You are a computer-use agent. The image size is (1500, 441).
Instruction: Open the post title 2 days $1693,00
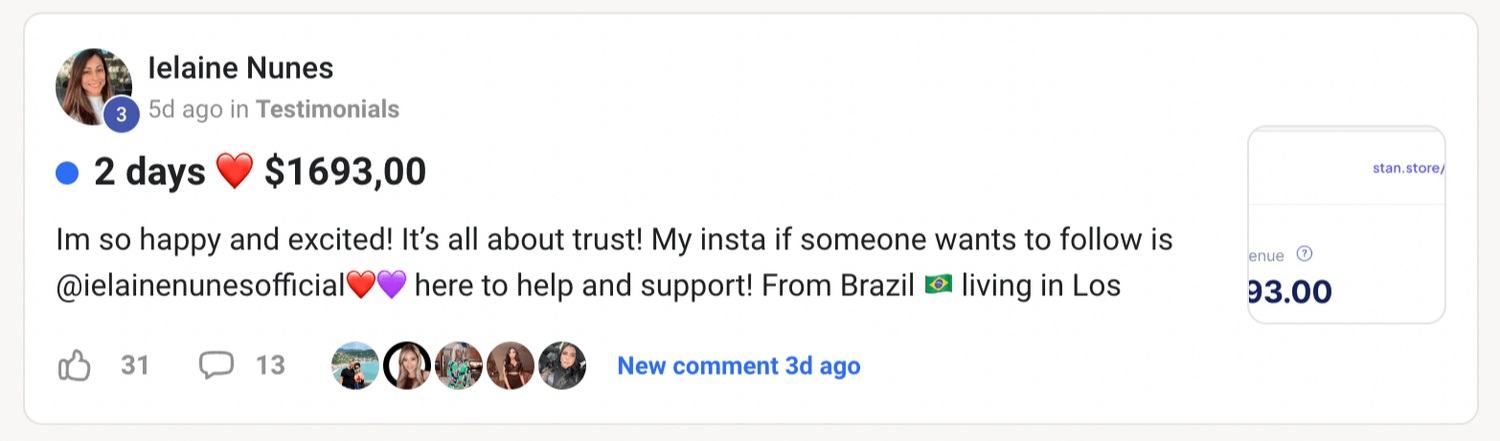[x=260, y=173]
